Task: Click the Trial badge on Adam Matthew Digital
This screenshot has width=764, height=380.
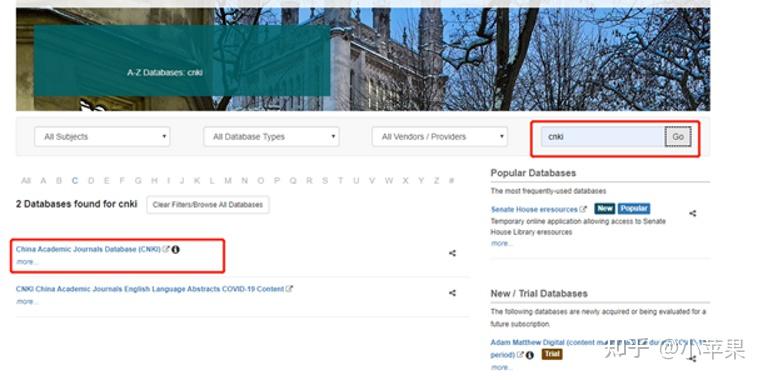Action: pos(552,354)
